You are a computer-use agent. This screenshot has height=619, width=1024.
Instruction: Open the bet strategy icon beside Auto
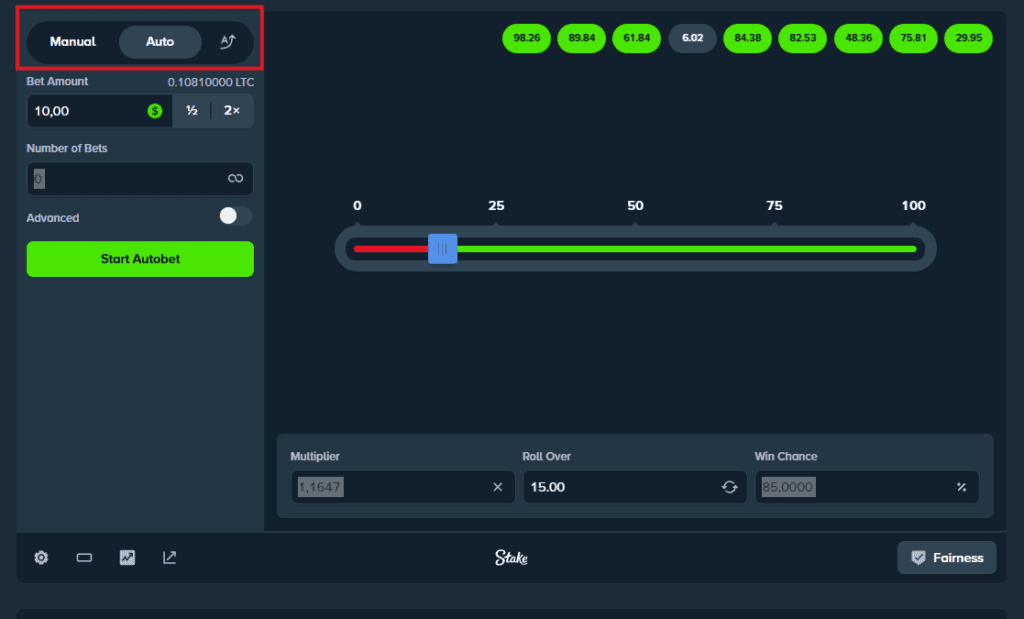pyautogui.click(x=228, y=42)
